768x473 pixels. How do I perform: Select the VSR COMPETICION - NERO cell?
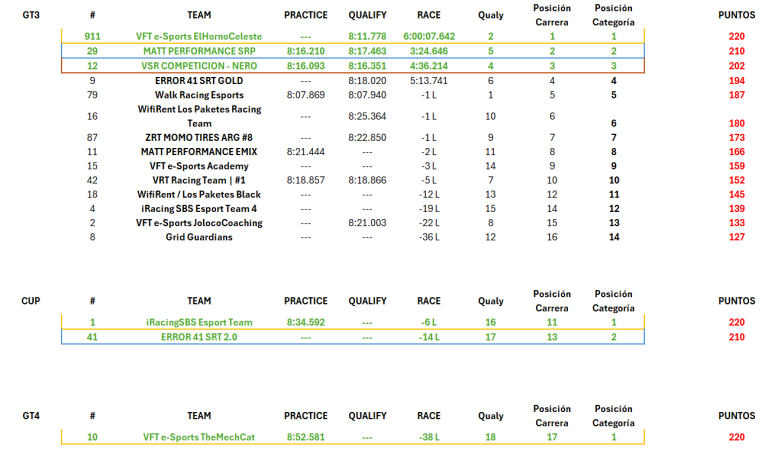coord(199,66)
